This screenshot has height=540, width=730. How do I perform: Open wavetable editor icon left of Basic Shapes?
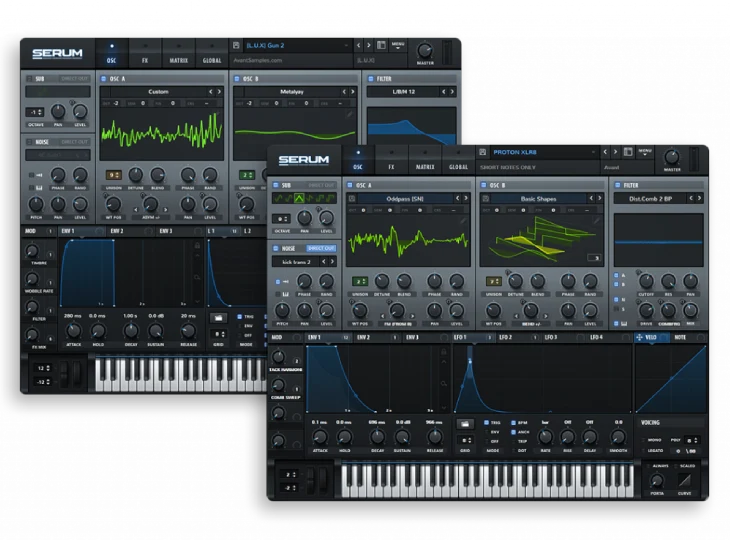coord(486,198)
